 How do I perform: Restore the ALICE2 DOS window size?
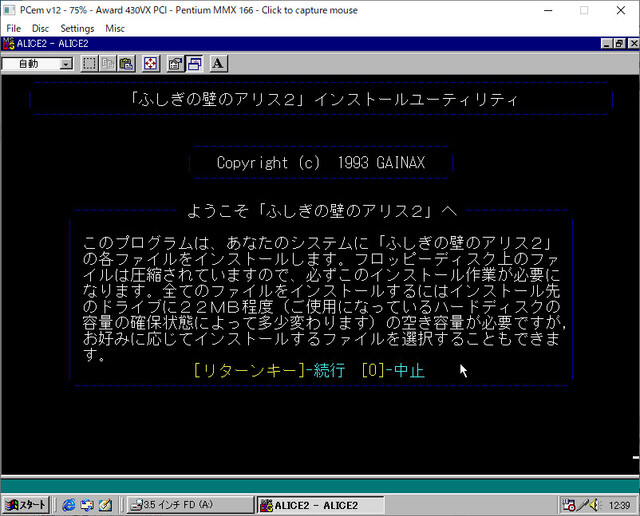point(620,44)
